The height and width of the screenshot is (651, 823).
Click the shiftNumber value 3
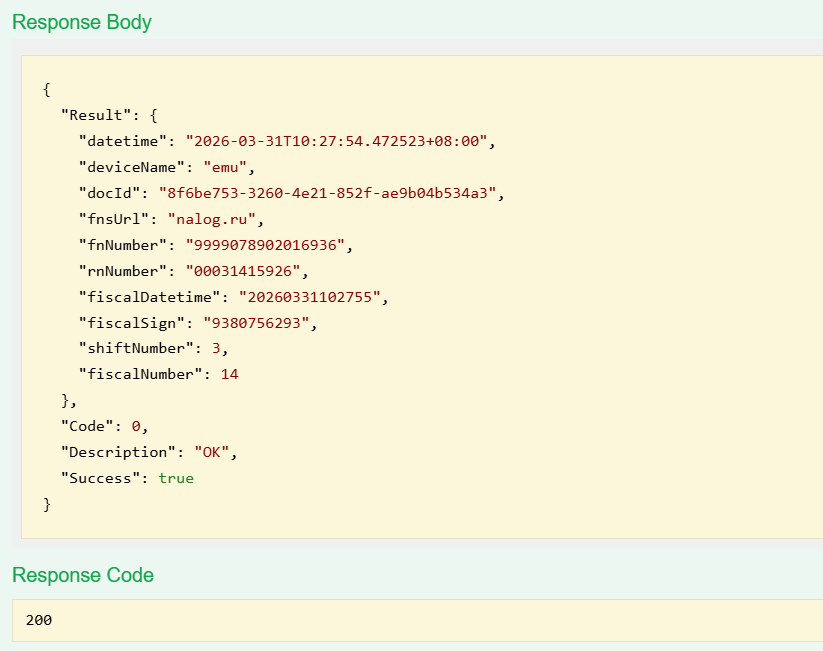(215, 349)
